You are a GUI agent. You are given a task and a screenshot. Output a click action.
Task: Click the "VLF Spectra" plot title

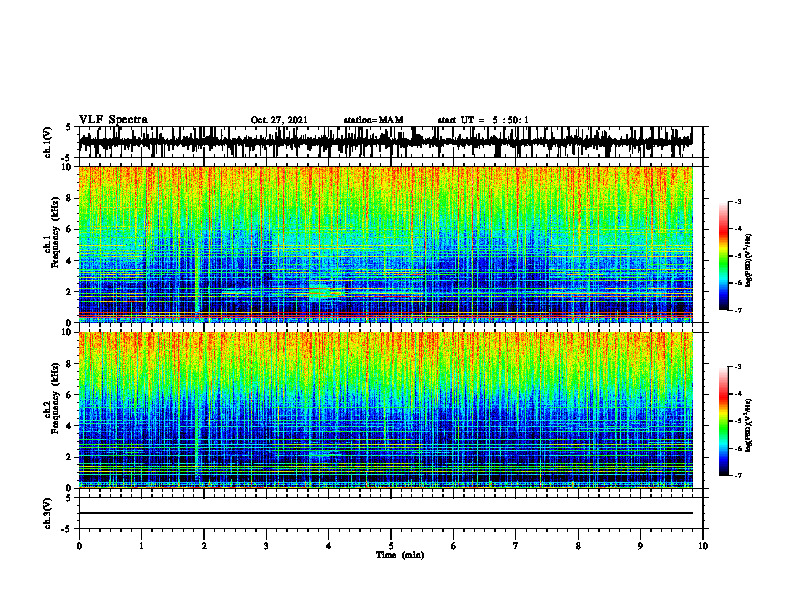click(113, 120)
